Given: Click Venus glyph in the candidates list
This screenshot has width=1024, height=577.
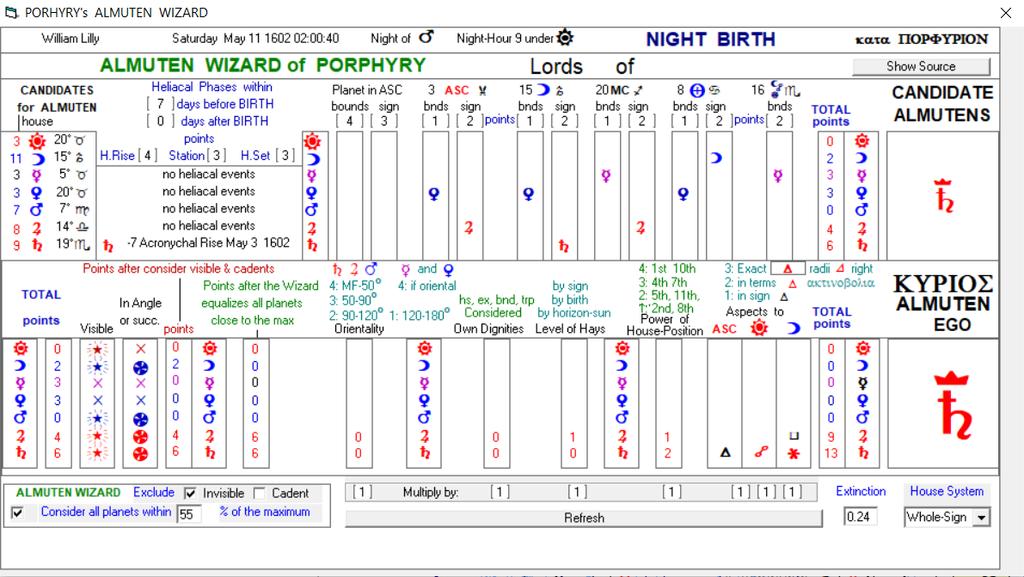Looking at the screenshot, I should tap(37, 193).
